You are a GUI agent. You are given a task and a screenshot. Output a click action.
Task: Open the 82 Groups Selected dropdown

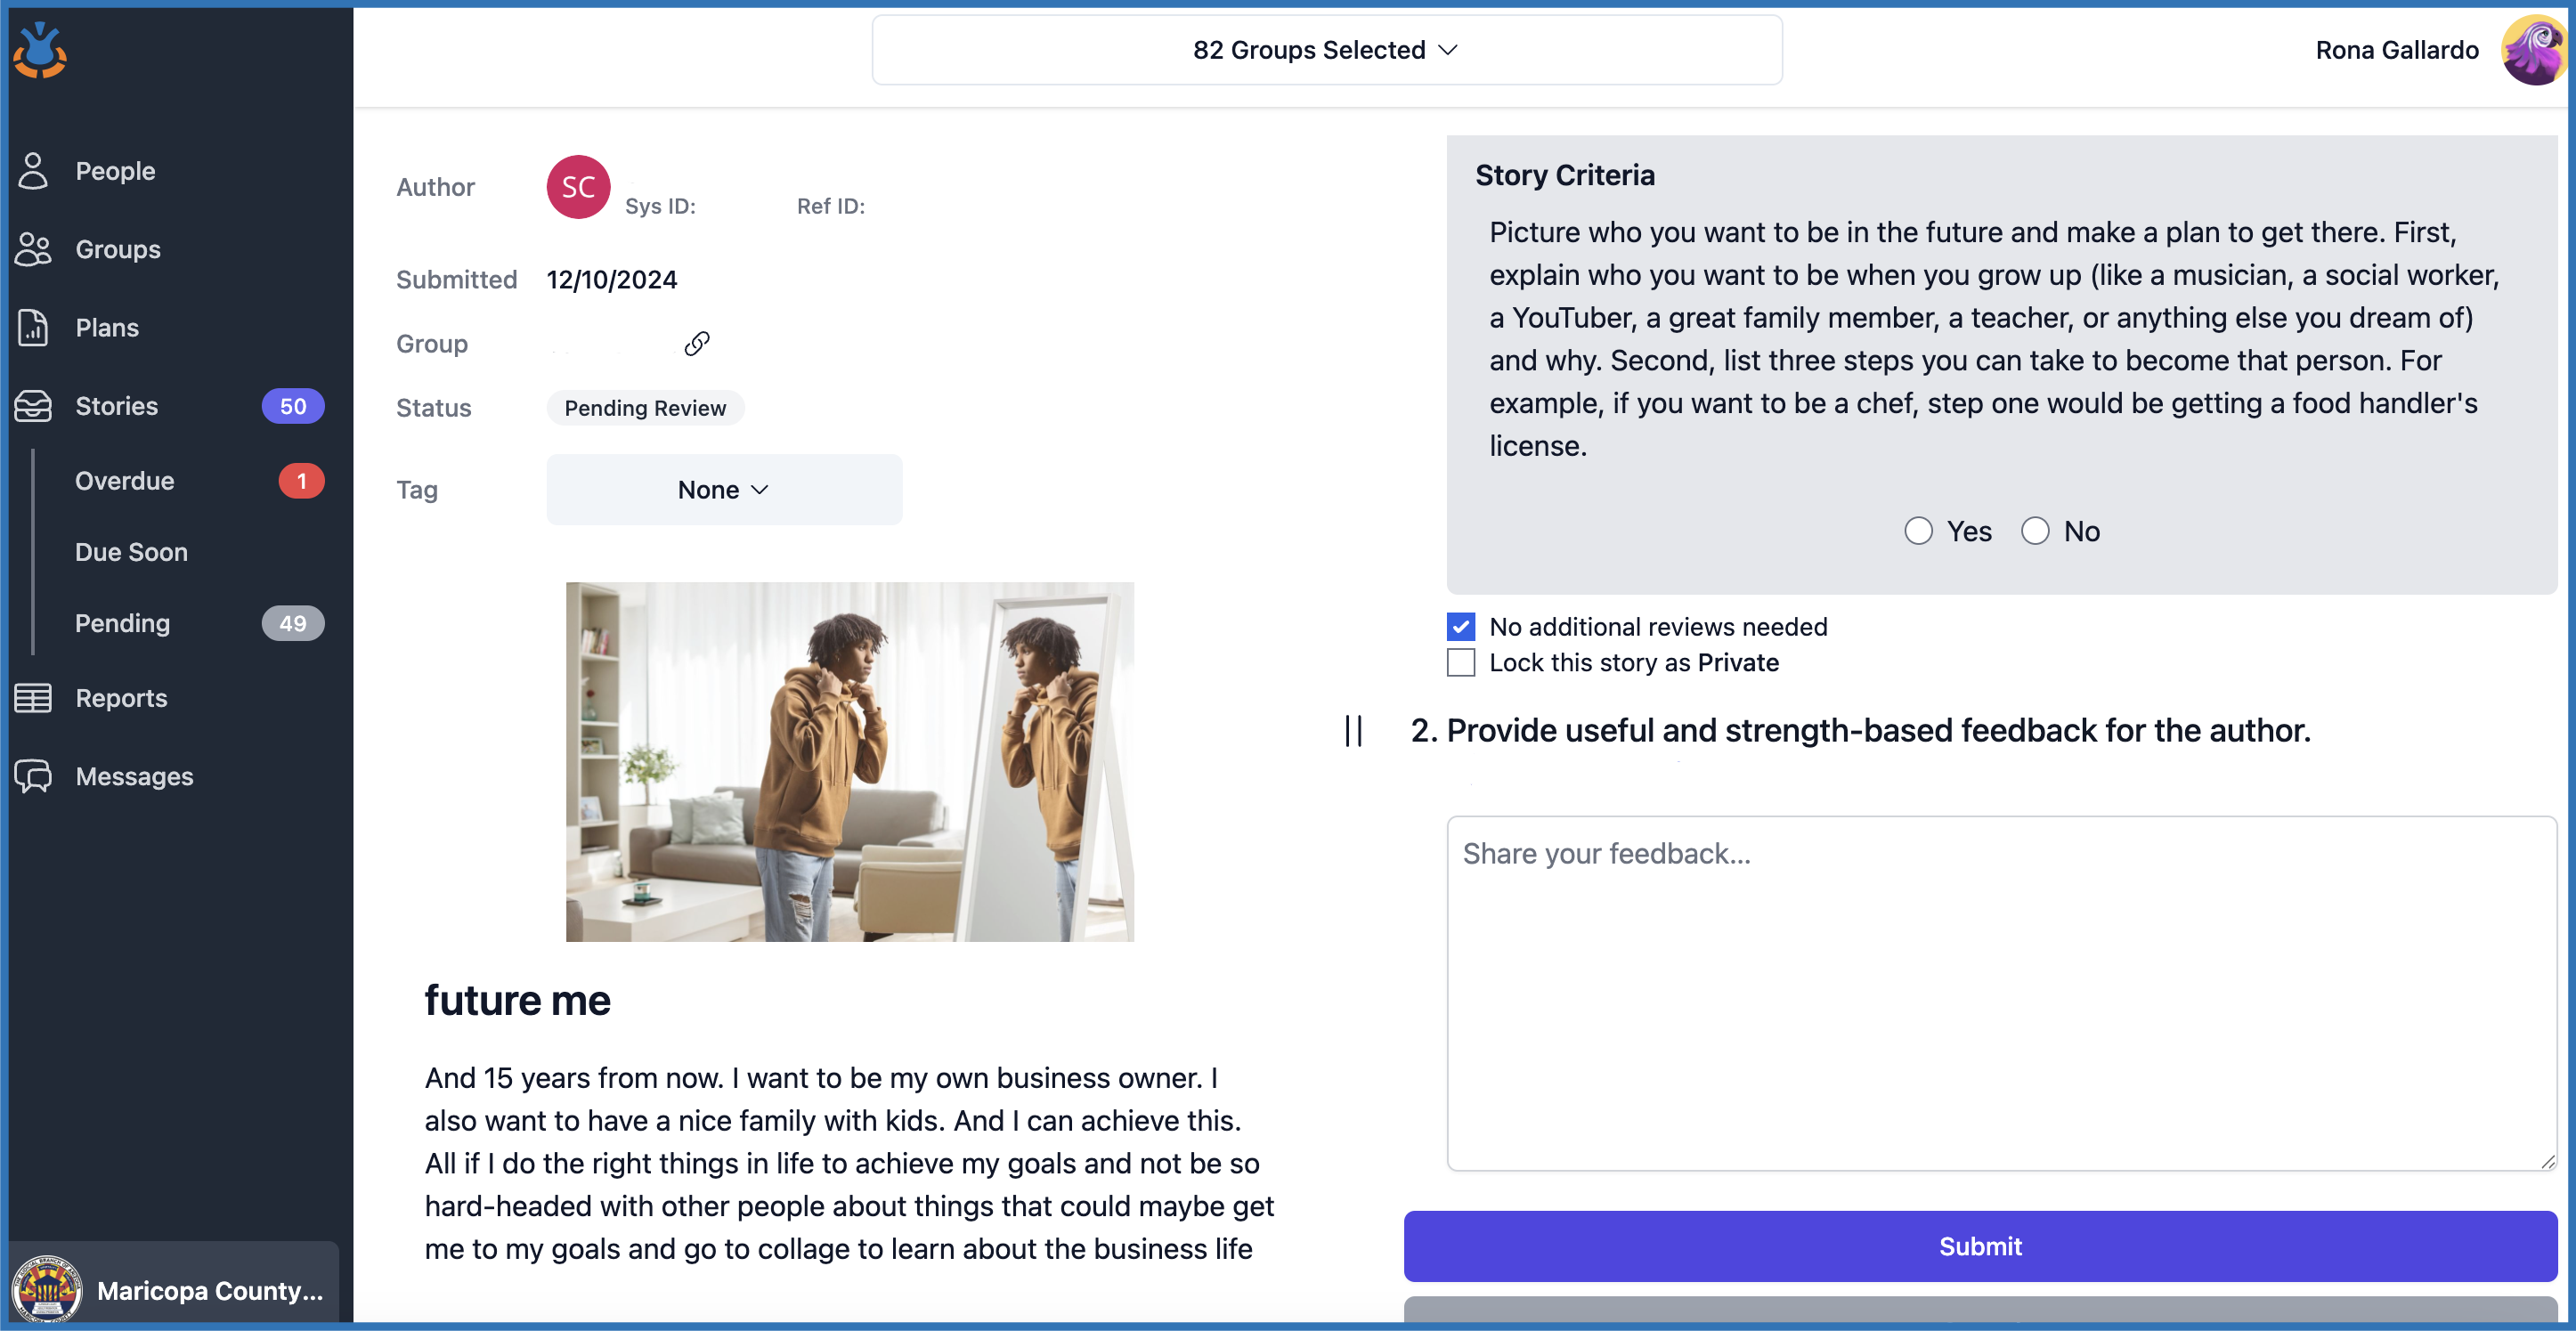1326,50
